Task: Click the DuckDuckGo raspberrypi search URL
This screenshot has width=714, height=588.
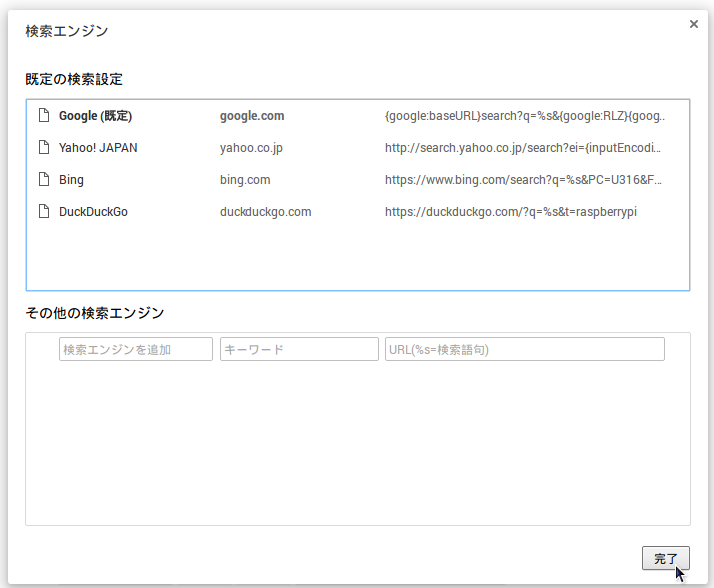Action: [x=511, y=212]
